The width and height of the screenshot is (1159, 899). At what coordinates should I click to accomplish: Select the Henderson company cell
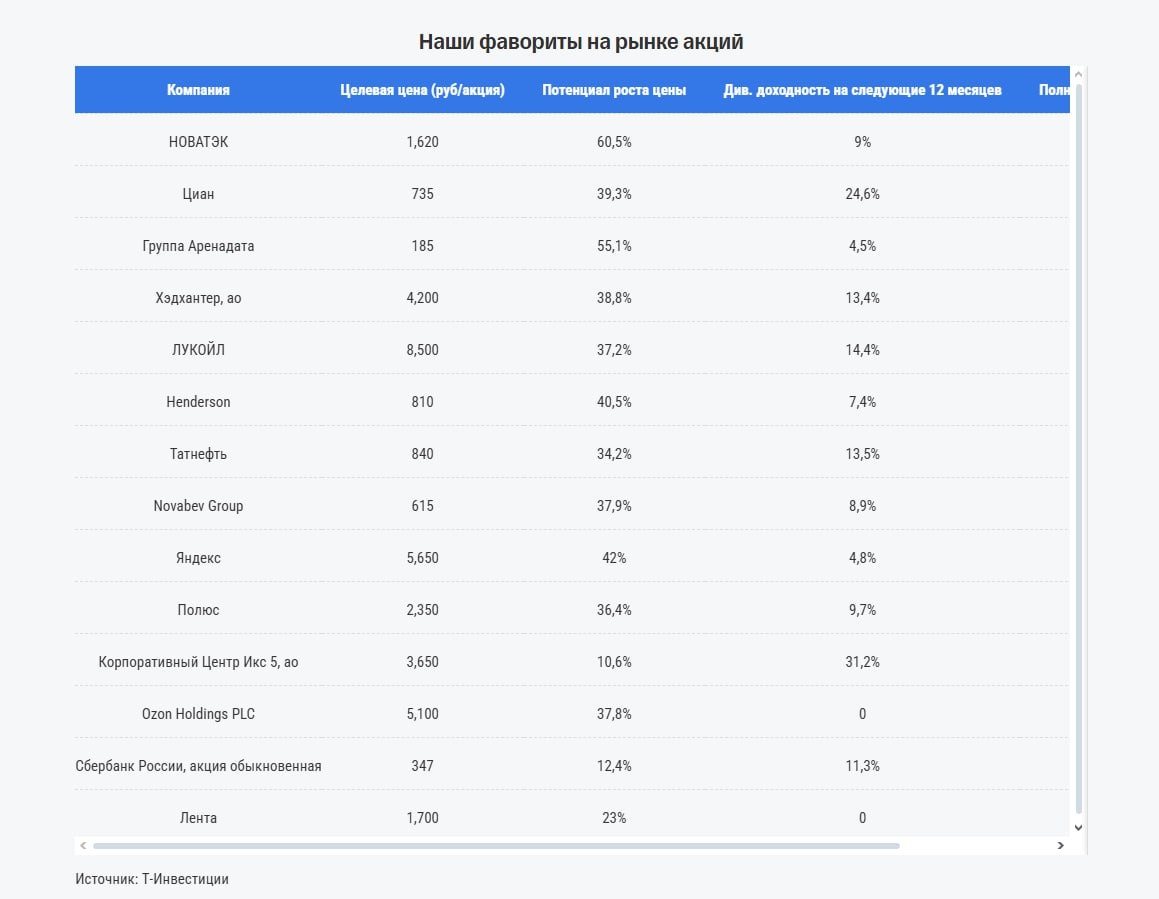[198, 402]
